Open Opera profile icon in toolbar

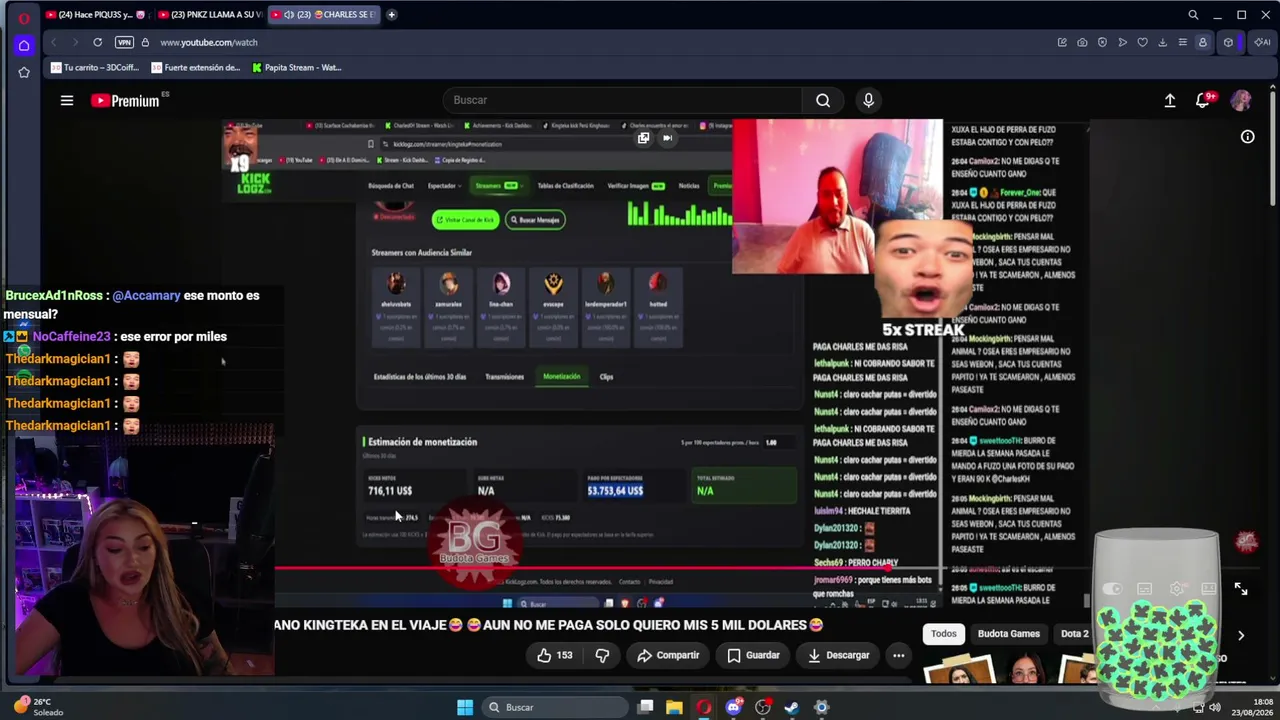(1202, 42)
